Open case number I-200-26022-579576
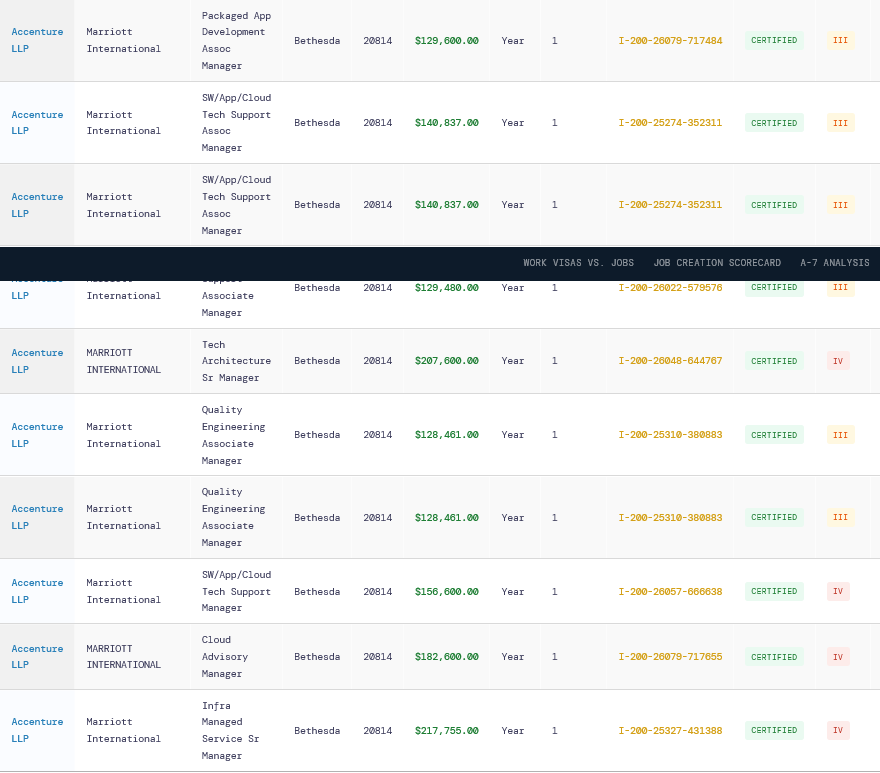 (670, 287)
